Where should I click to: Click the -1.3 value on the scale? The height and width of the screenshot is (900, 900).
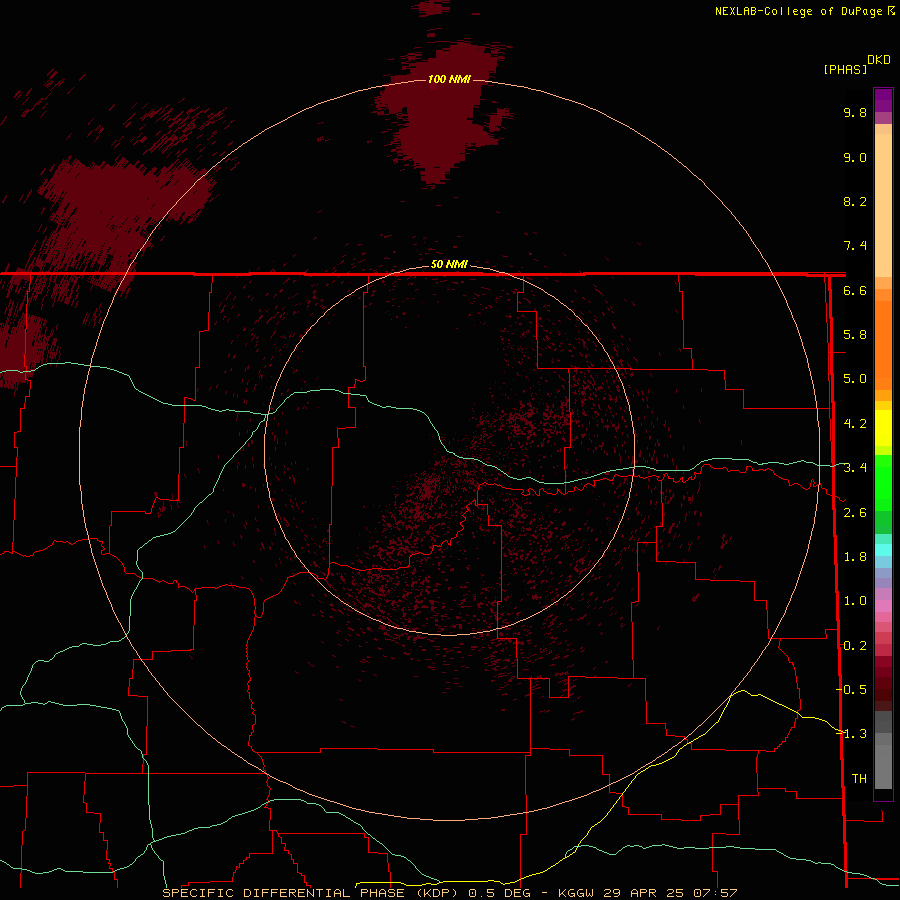click(851, 734)
